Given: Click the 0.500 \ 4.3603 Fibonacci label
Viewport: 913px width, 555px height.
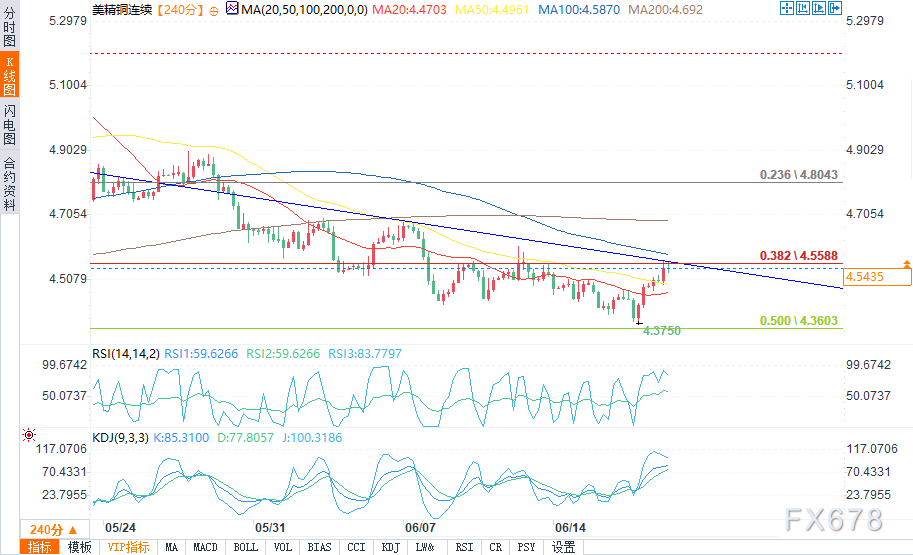Looking at the screenshot, I should tap(798, 321).
